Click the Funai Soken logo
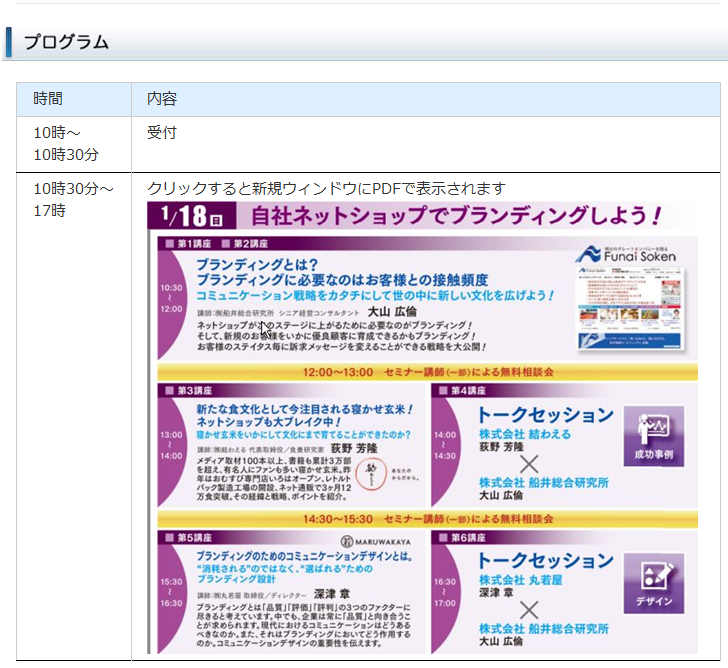This screenshot has width=728, height=668. 626,254
